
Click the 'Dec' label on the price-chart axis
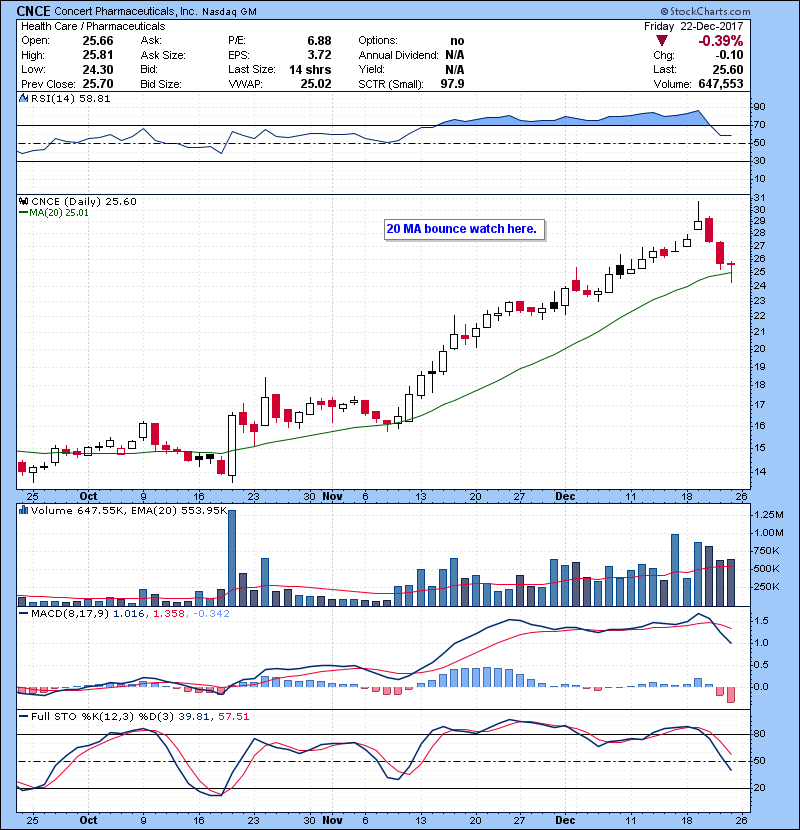[565, 497]
